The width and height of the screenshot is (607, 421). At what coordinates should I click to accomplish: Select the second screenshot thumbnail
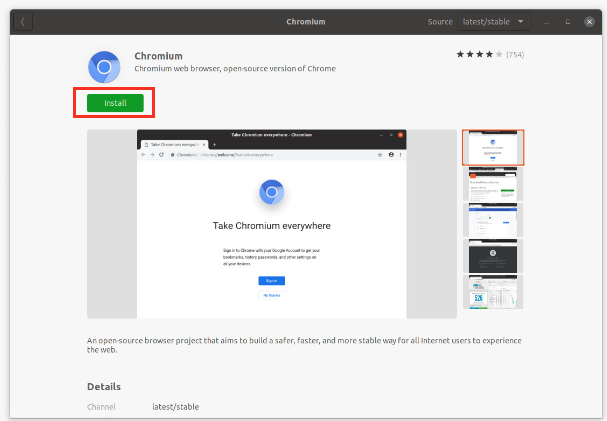tap(493, 183)
